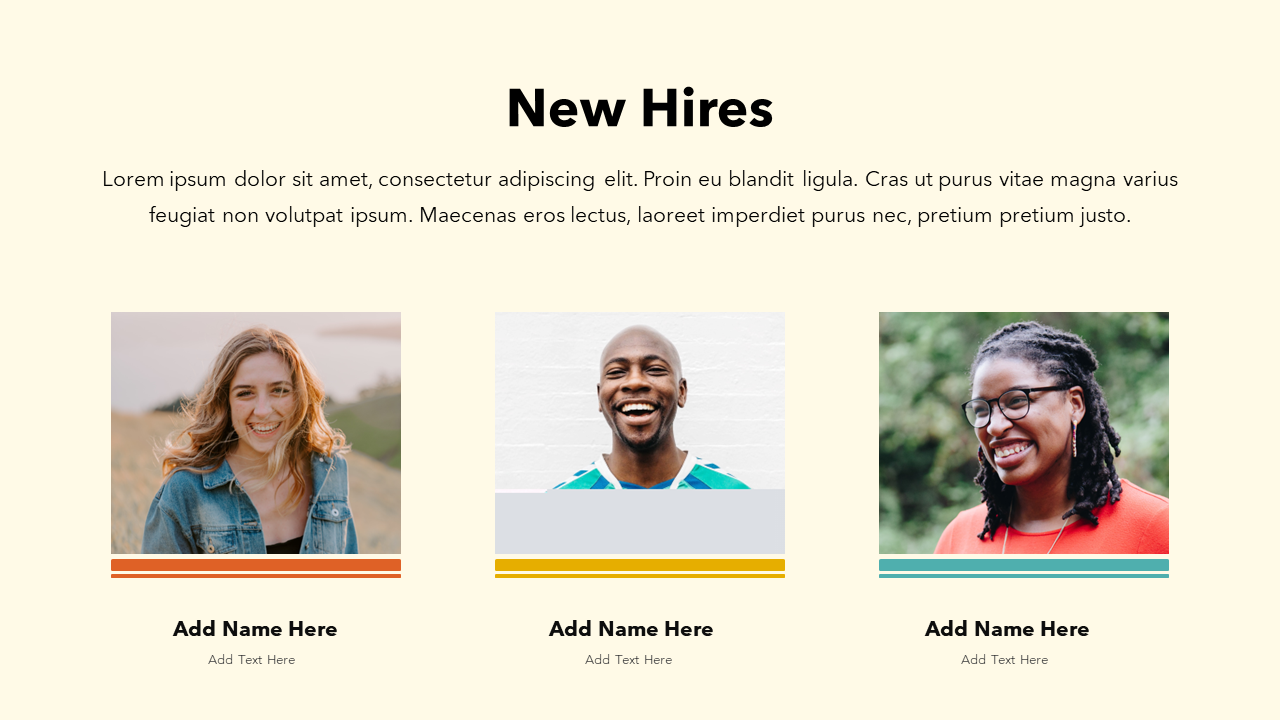
Task: Click the Lorem ipsum description paragraph
Action: (x=640, y=197)
